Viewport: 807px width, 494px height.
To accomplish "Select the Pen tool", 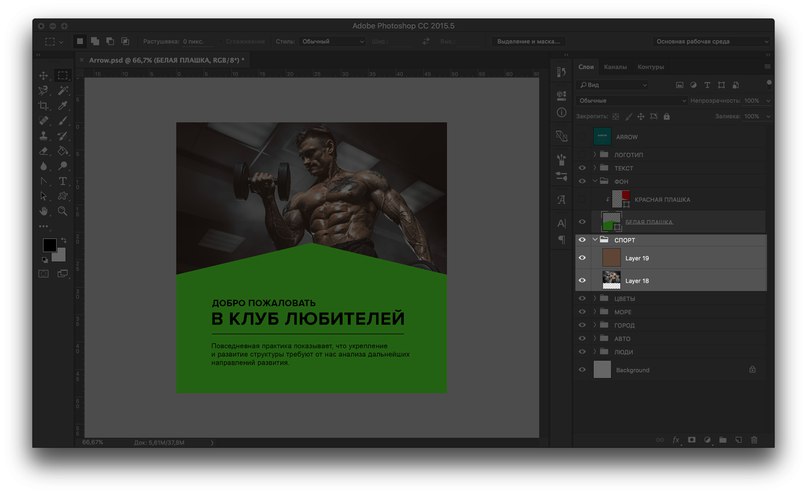I will coord(44,181).
